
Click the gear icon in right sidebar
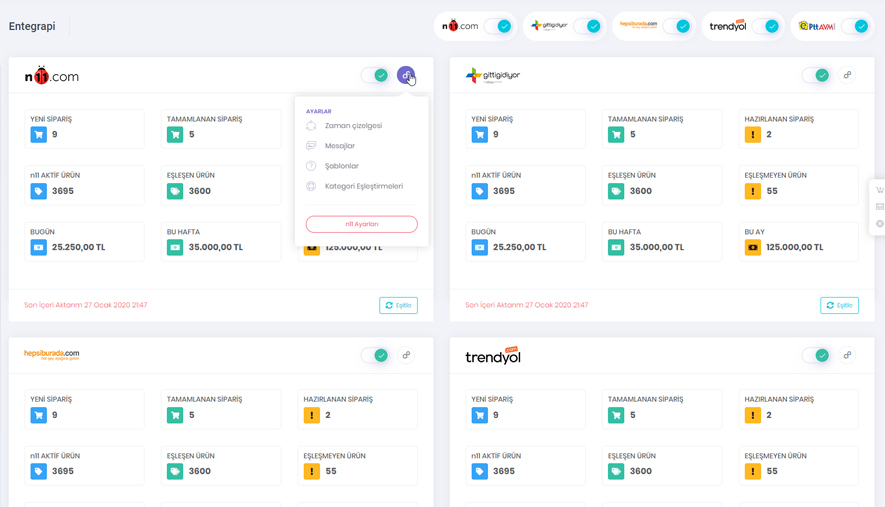879,224
